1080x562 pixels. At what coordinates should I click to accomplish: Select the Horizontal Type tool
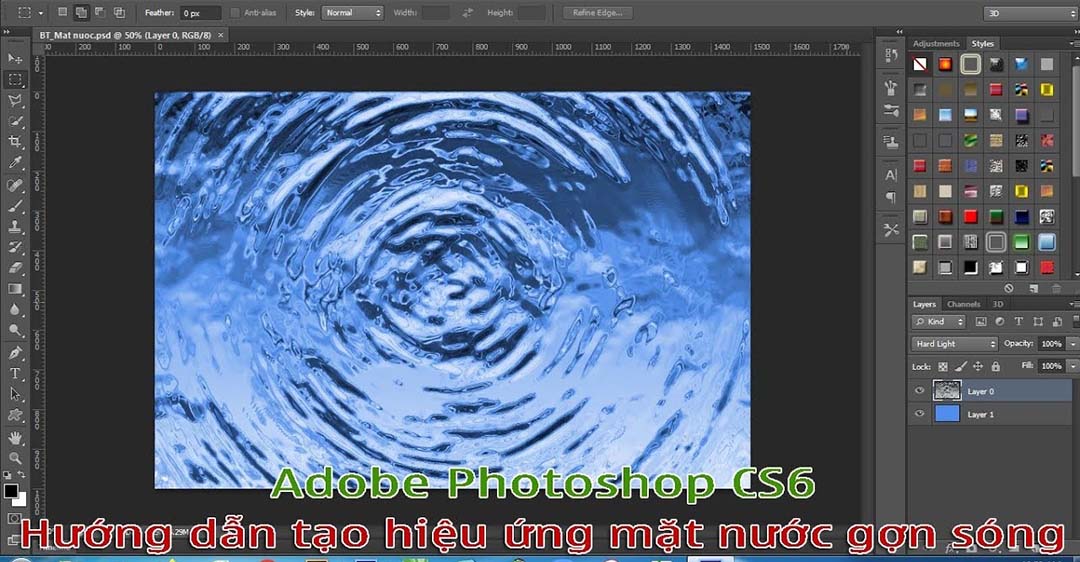[x=14, y=373]
